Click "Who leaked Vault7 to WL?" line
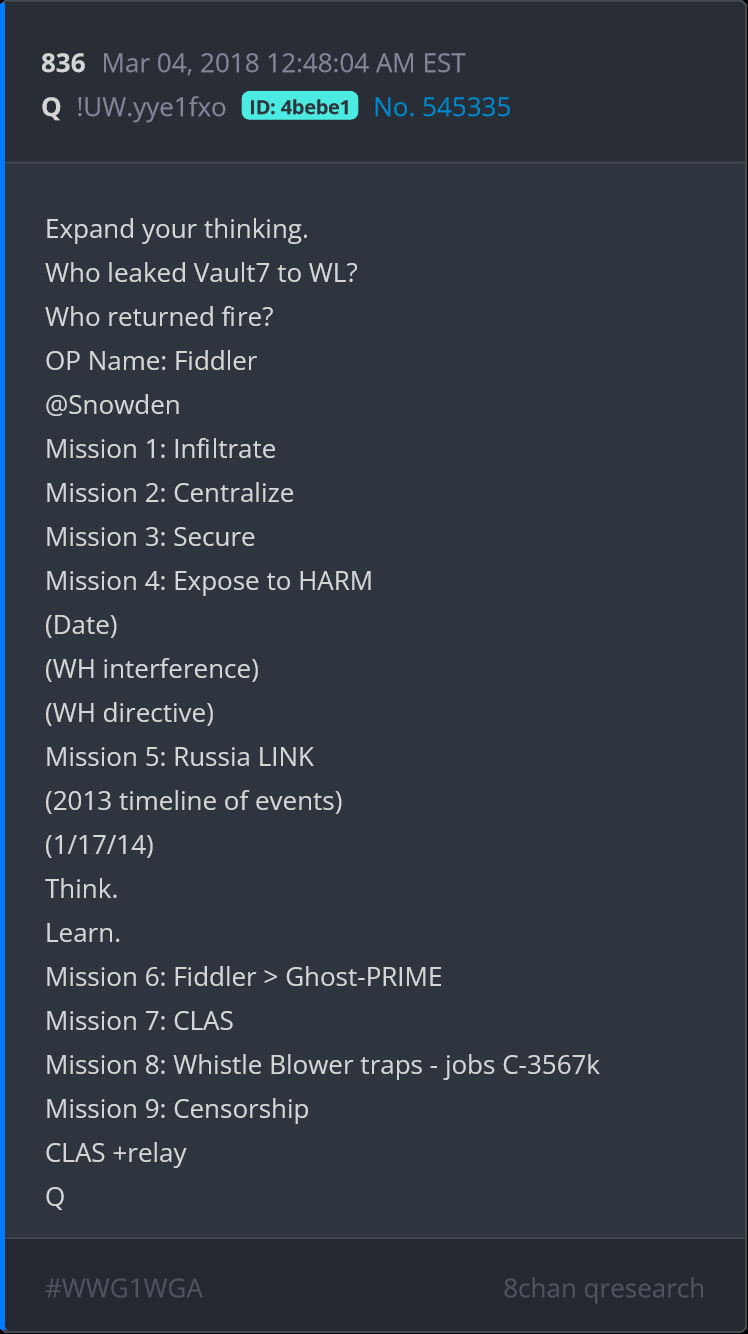The height and width of the screenshot is (1334, 748). click(x=201, y=273)
